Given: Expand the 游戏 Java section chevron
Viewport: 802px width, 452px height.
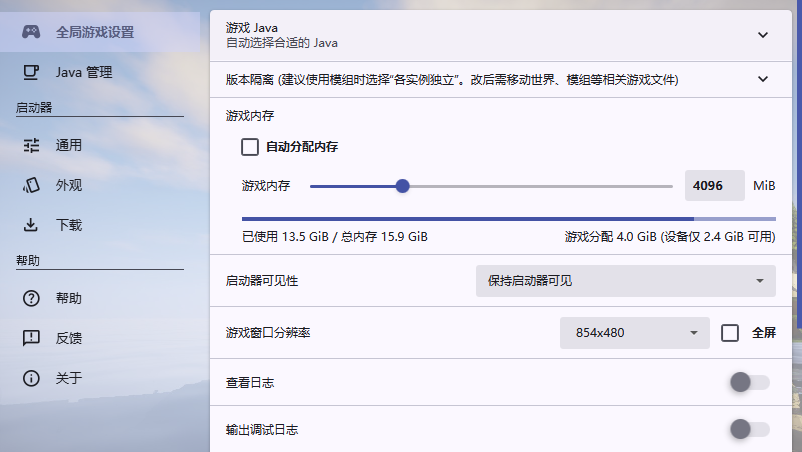Looking at the screenshot, I should [x=763, y=35].
